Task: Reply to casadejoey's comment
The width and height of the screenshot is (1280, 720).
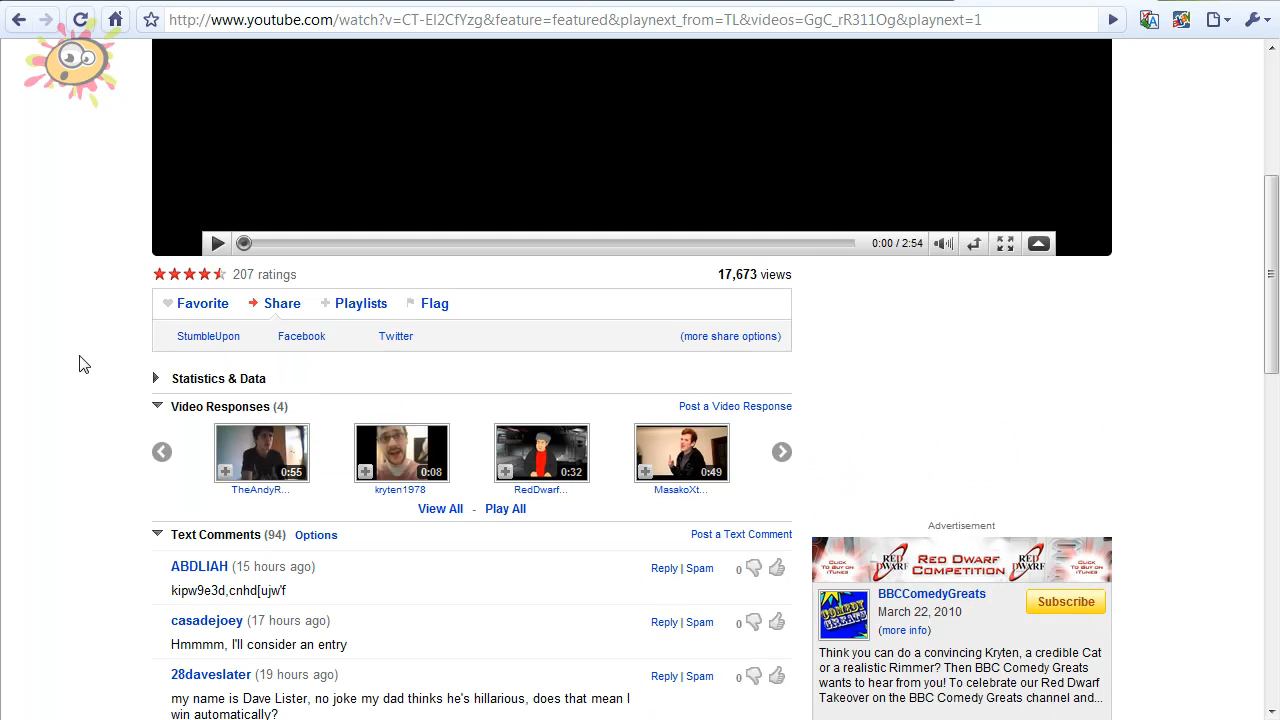Action: (664, 622)
